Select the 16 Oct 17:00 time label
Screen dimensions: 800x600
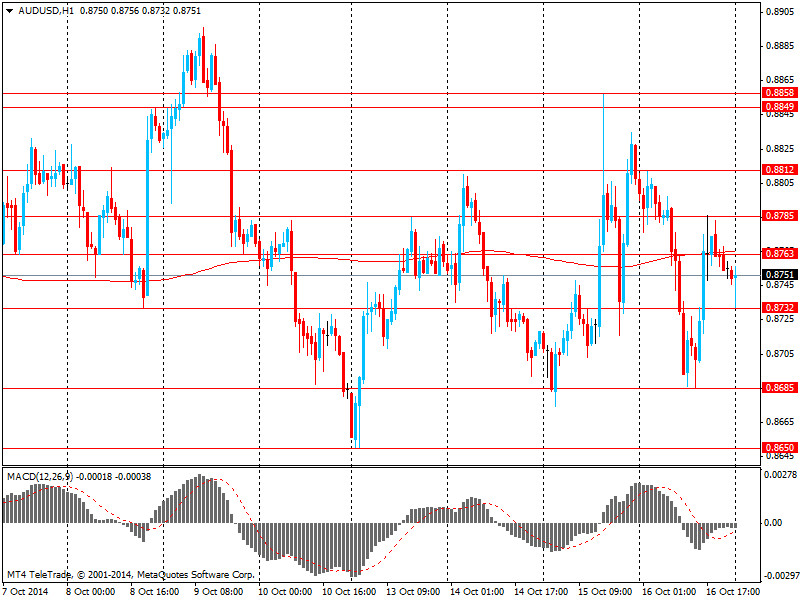click(x=734, y=591)
